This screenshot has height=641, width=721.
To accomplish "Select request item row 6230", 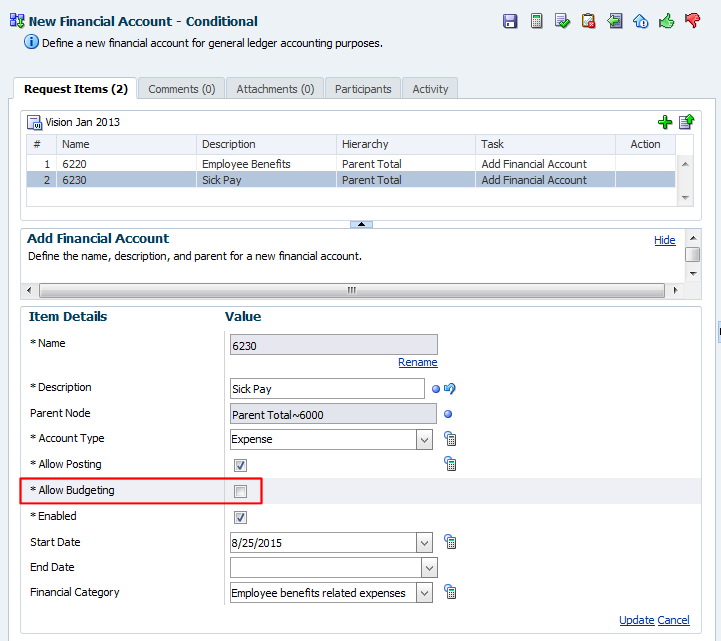I will (x=351, y=180).
